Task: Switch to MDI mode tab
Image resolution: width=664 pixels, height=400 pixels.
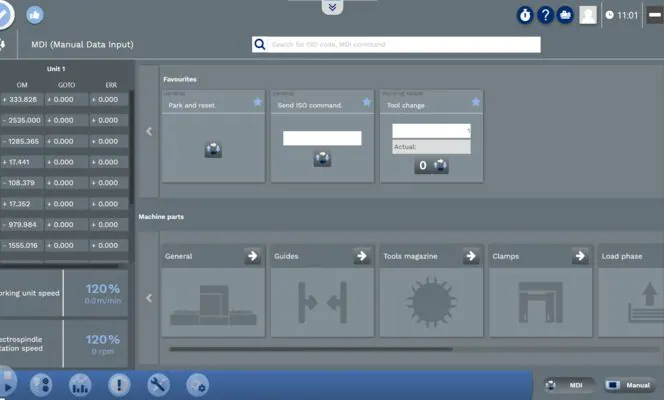Action: pyautogui.click(x=569, y=385)
